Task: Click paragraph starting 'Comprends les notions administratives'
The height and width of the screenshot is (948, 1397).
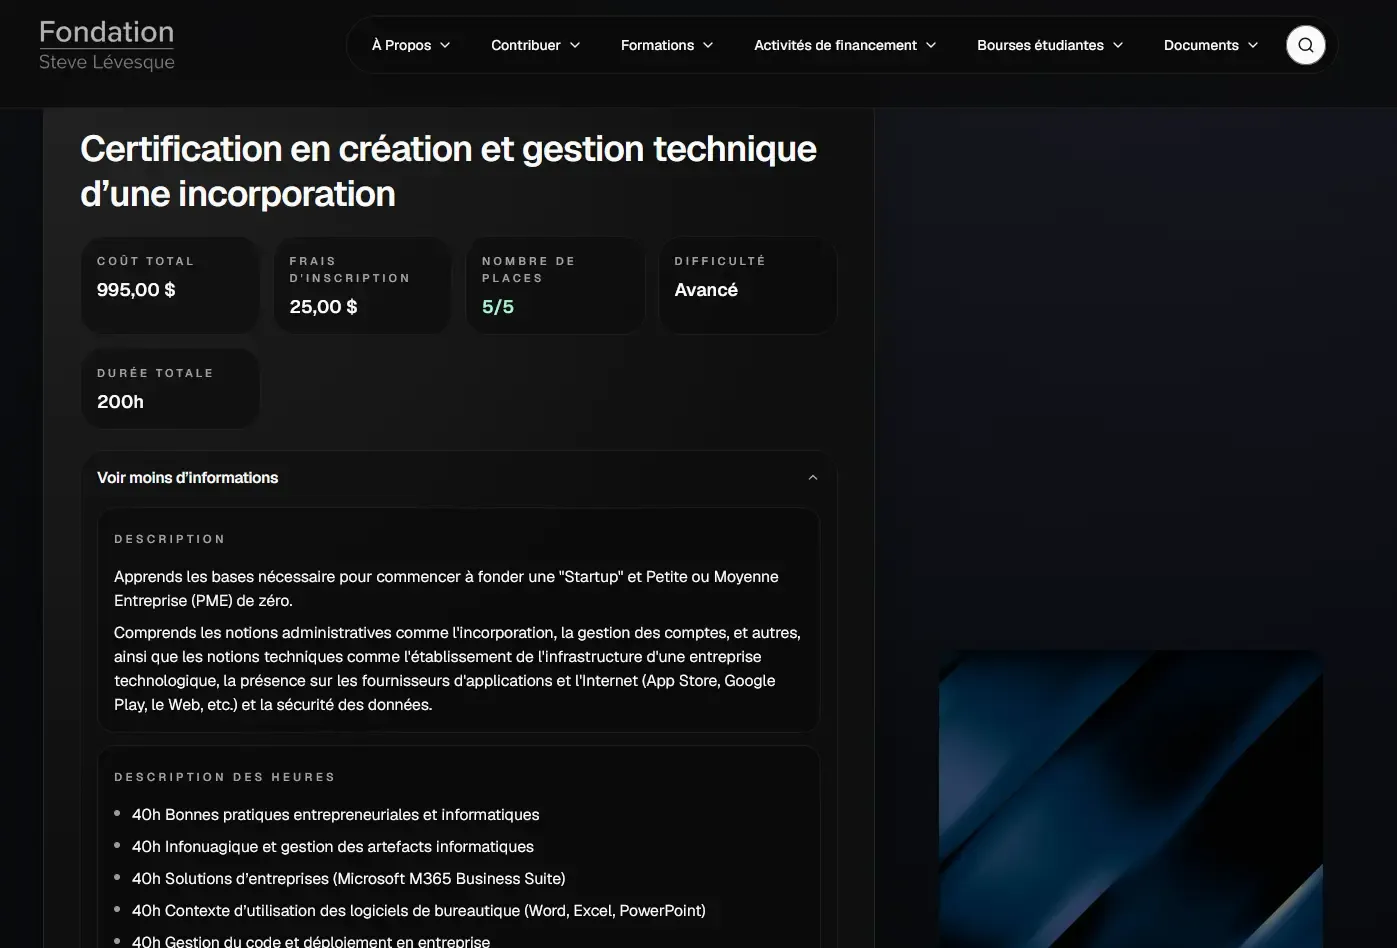Action: tap(457, 669)
